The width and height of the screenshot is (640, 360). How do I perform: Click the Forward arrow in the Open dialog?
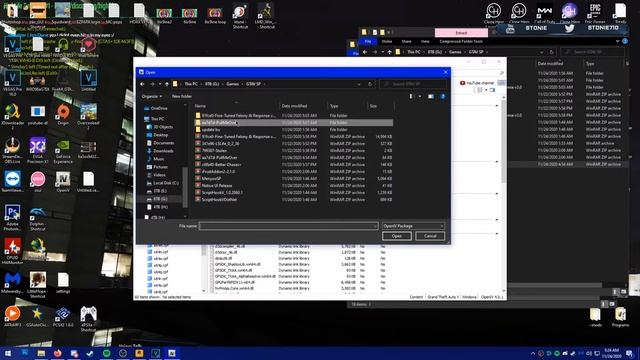[152, 84]
